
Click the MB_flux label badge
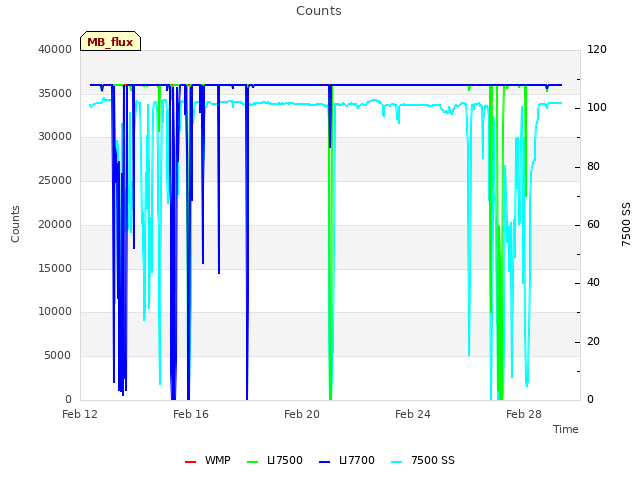coord(110,41)
